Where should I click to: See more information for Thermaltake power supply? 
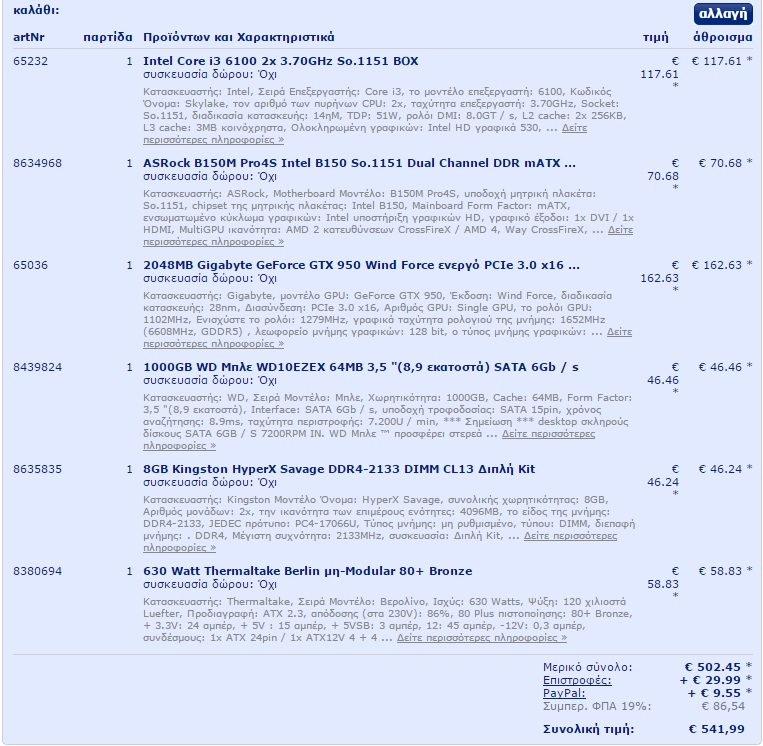[482, 637]
